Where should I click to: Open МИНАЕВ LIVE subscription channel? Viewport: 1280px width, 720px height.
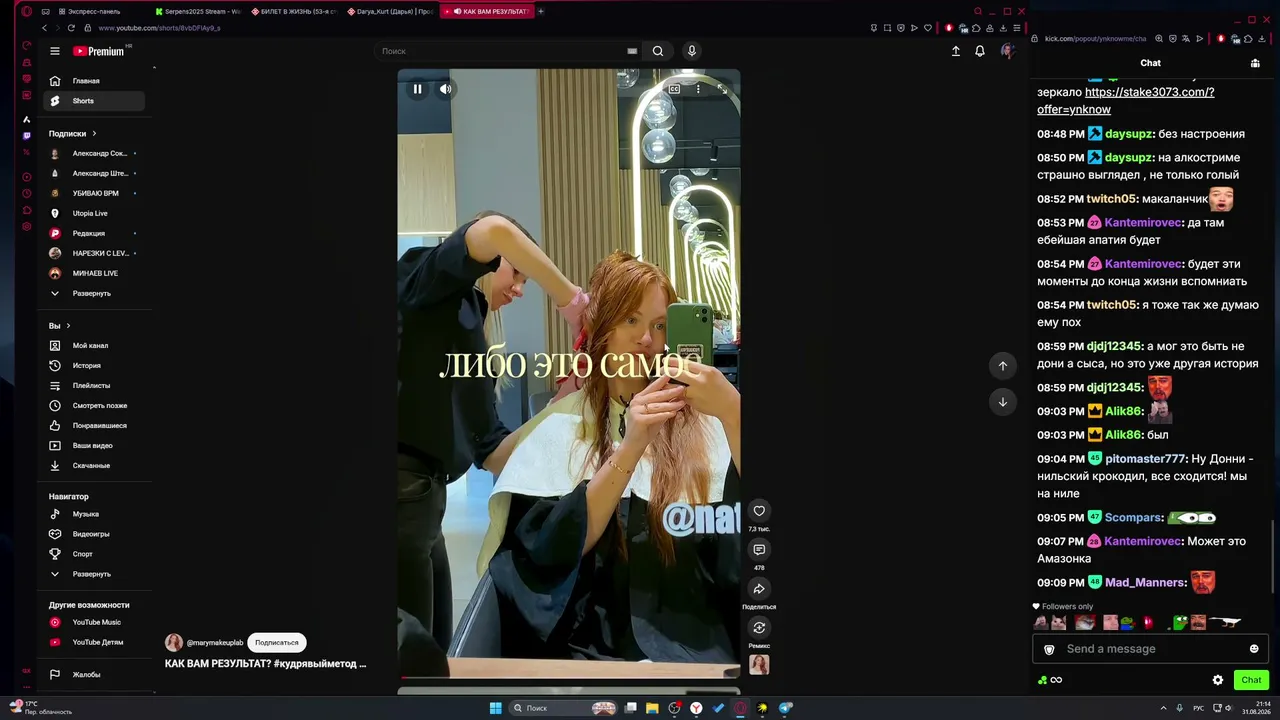(94, 273)
